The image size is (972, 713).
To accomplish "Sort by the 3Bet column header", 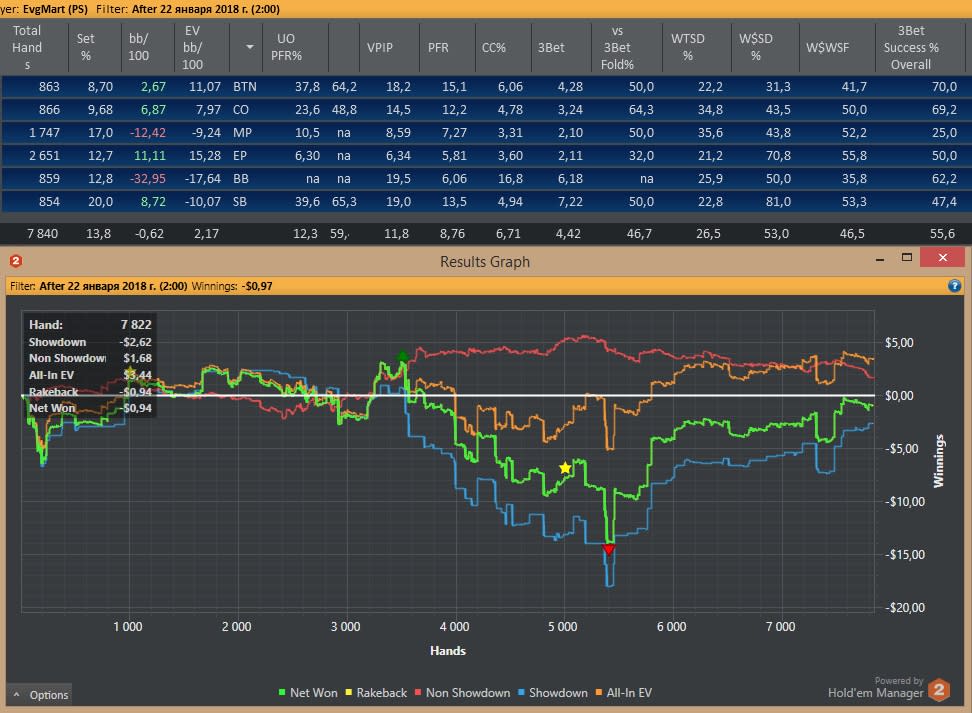I will coord(550,48).
